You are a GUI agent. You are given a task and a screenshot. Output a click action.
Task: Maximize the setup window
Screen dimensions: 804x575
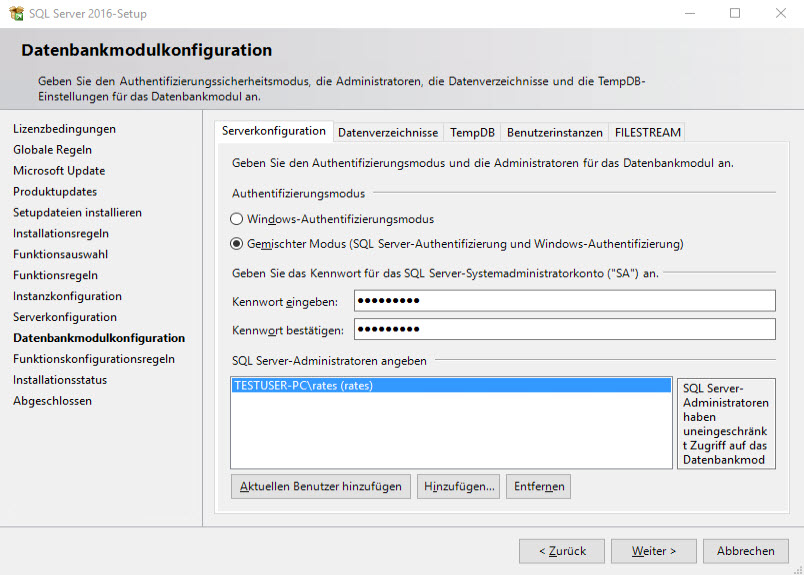735,13
